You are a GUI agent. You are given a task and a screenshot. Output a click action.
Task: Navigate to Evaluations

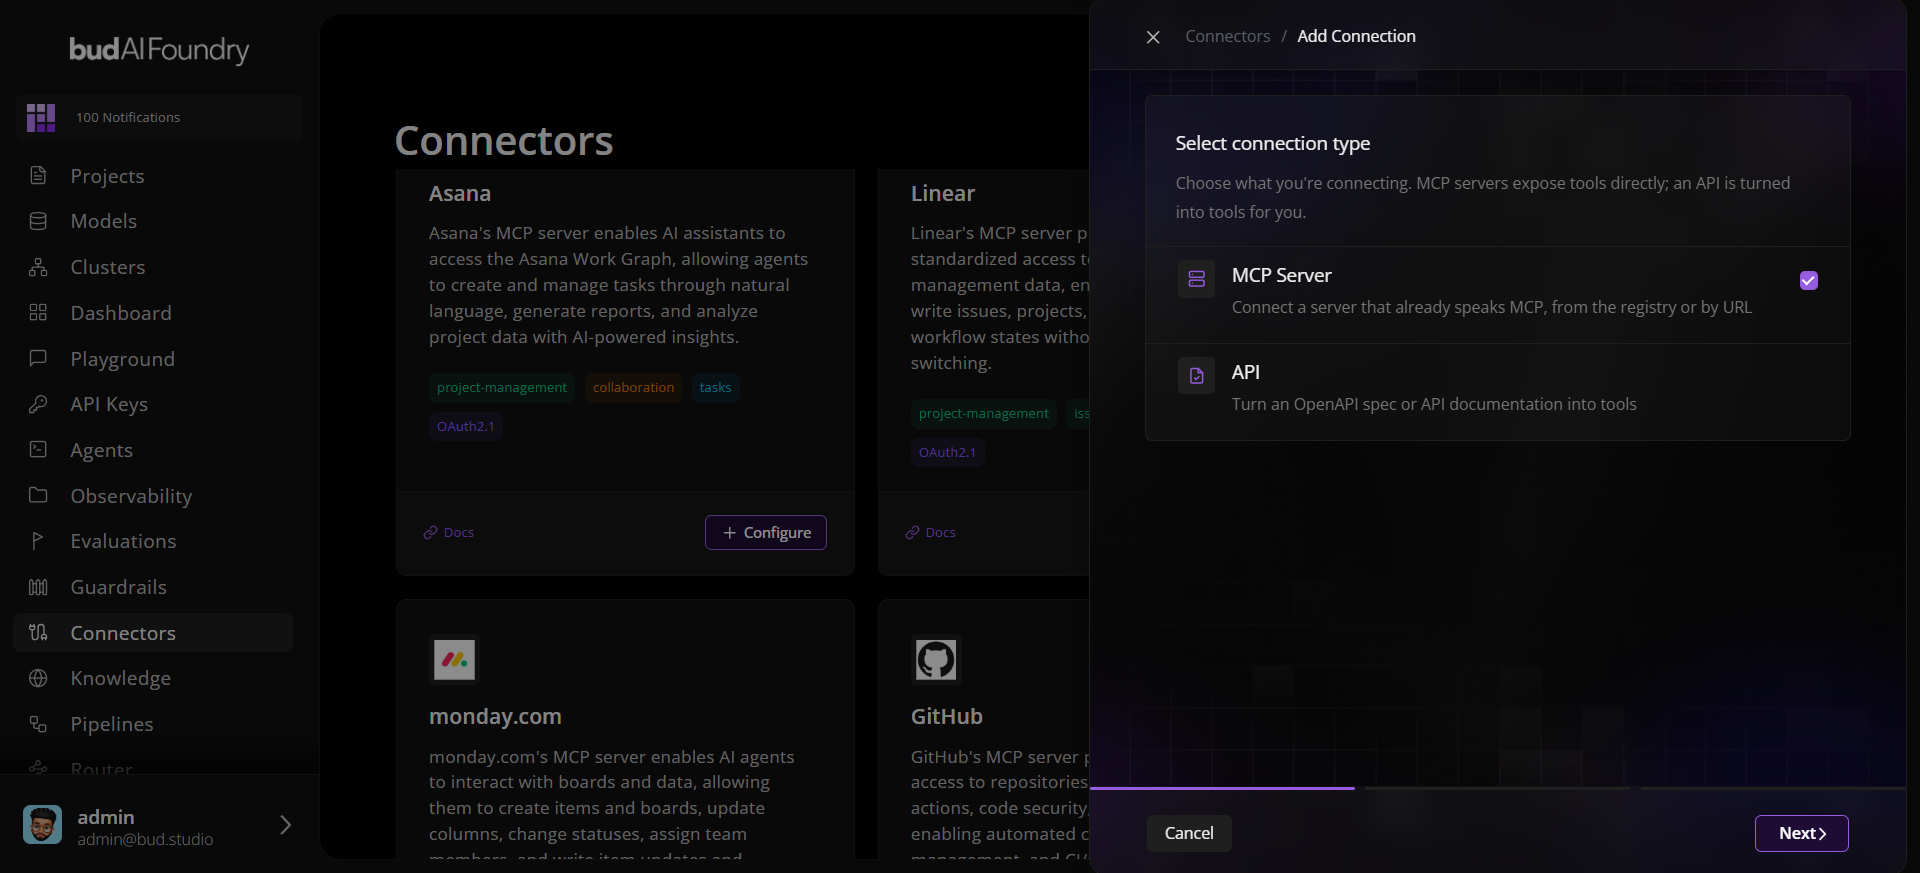[153, 541]
